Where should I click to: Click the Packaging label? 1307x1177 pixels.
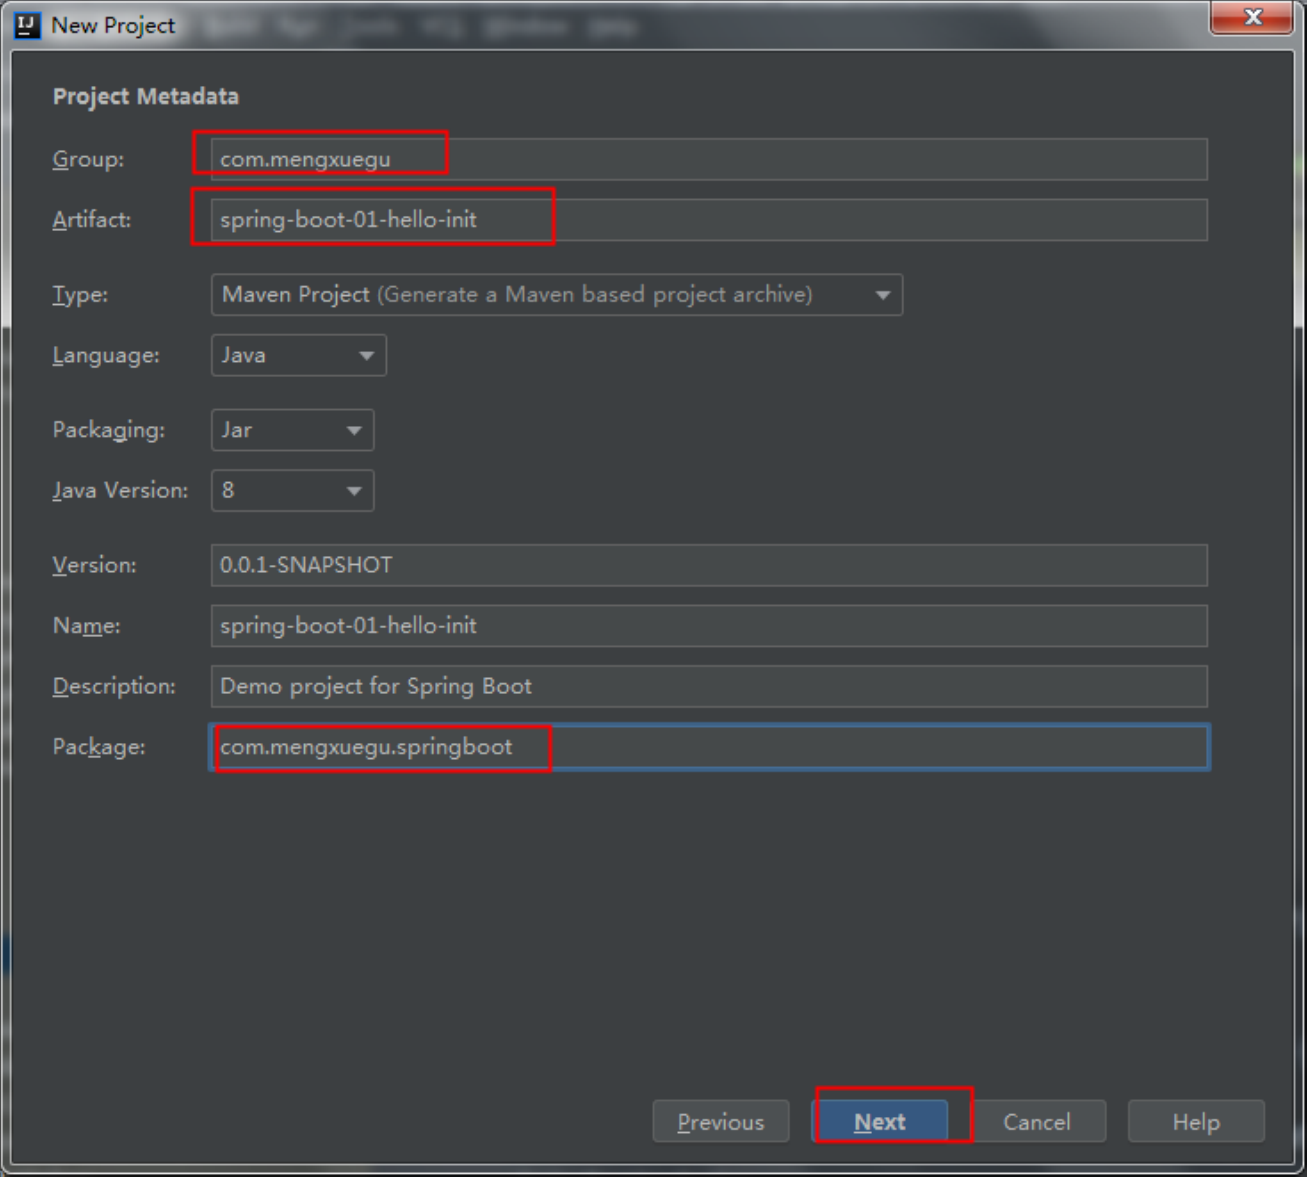click(109, 430)
